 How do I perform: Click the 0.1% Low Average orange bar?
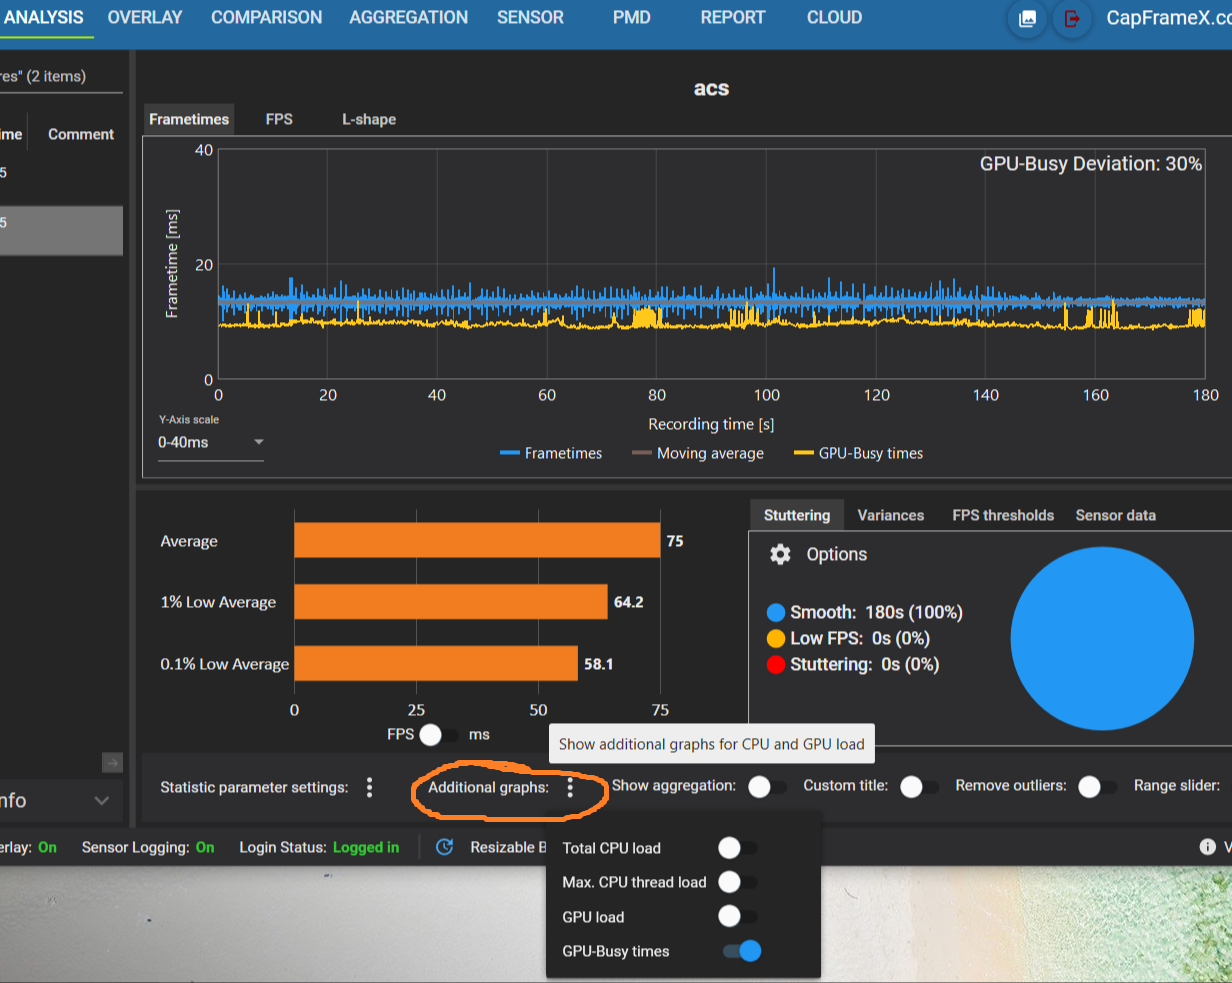(x=436, y=664)
